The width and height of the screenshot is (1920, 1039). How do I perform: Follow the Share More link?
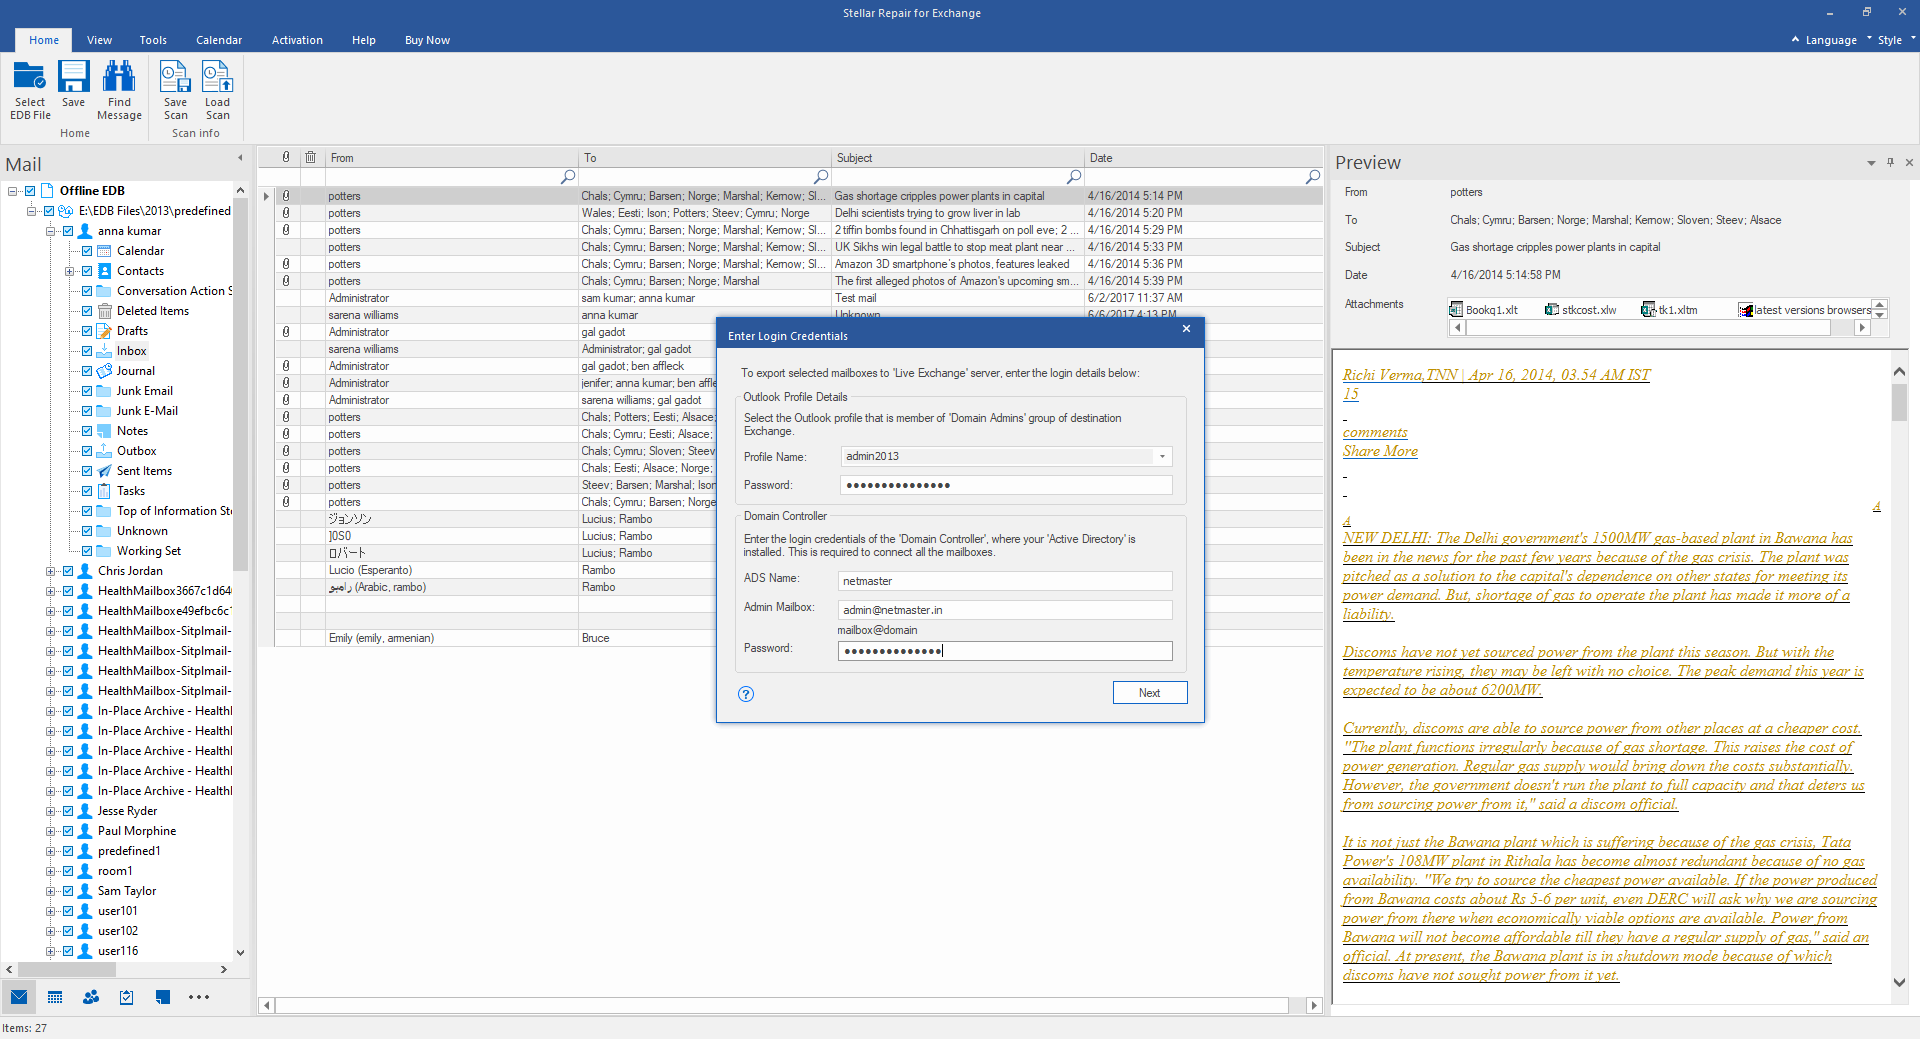1380,451
